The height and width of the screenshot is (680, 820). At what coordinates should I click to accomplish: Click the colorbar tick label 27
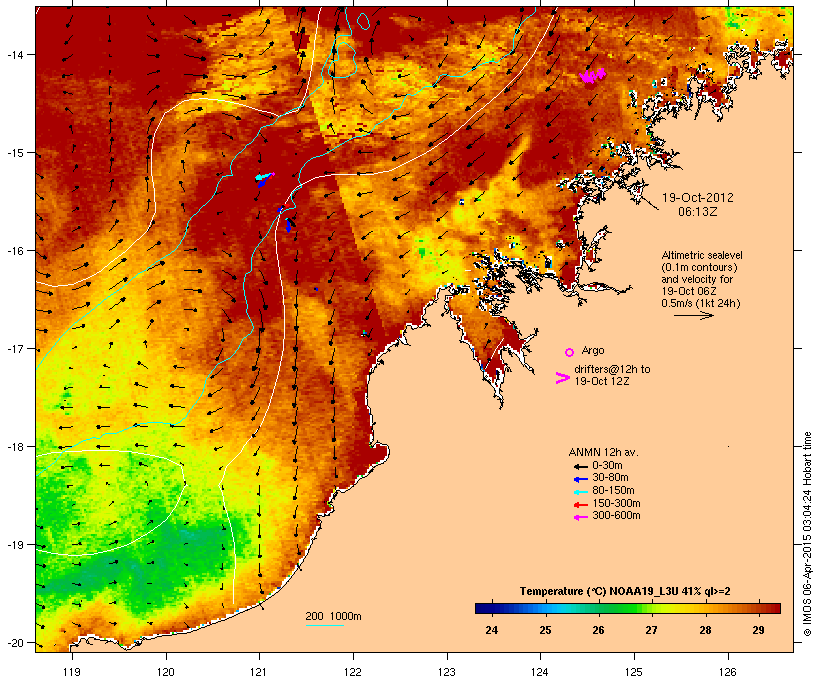[651, 630]
